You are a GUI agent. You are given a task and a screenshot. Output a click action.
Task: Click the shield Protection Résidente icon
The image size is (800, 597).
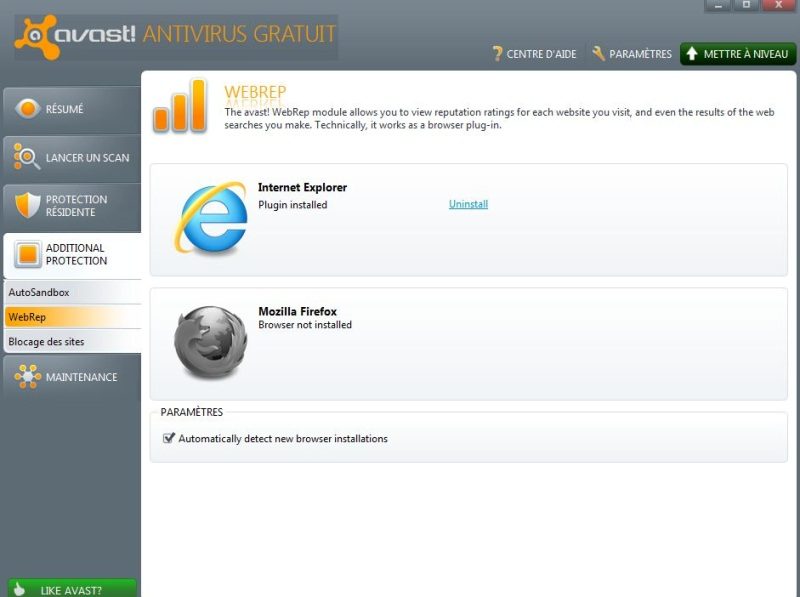point(27,205)
